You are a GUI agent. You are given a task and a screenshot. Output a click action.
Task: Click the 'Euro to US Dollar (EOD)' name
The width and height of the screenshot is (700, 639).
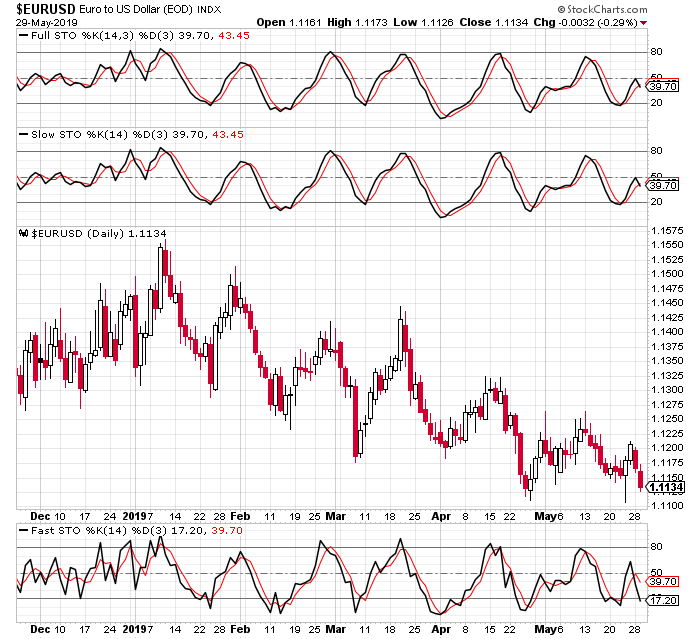coord(137,9)
